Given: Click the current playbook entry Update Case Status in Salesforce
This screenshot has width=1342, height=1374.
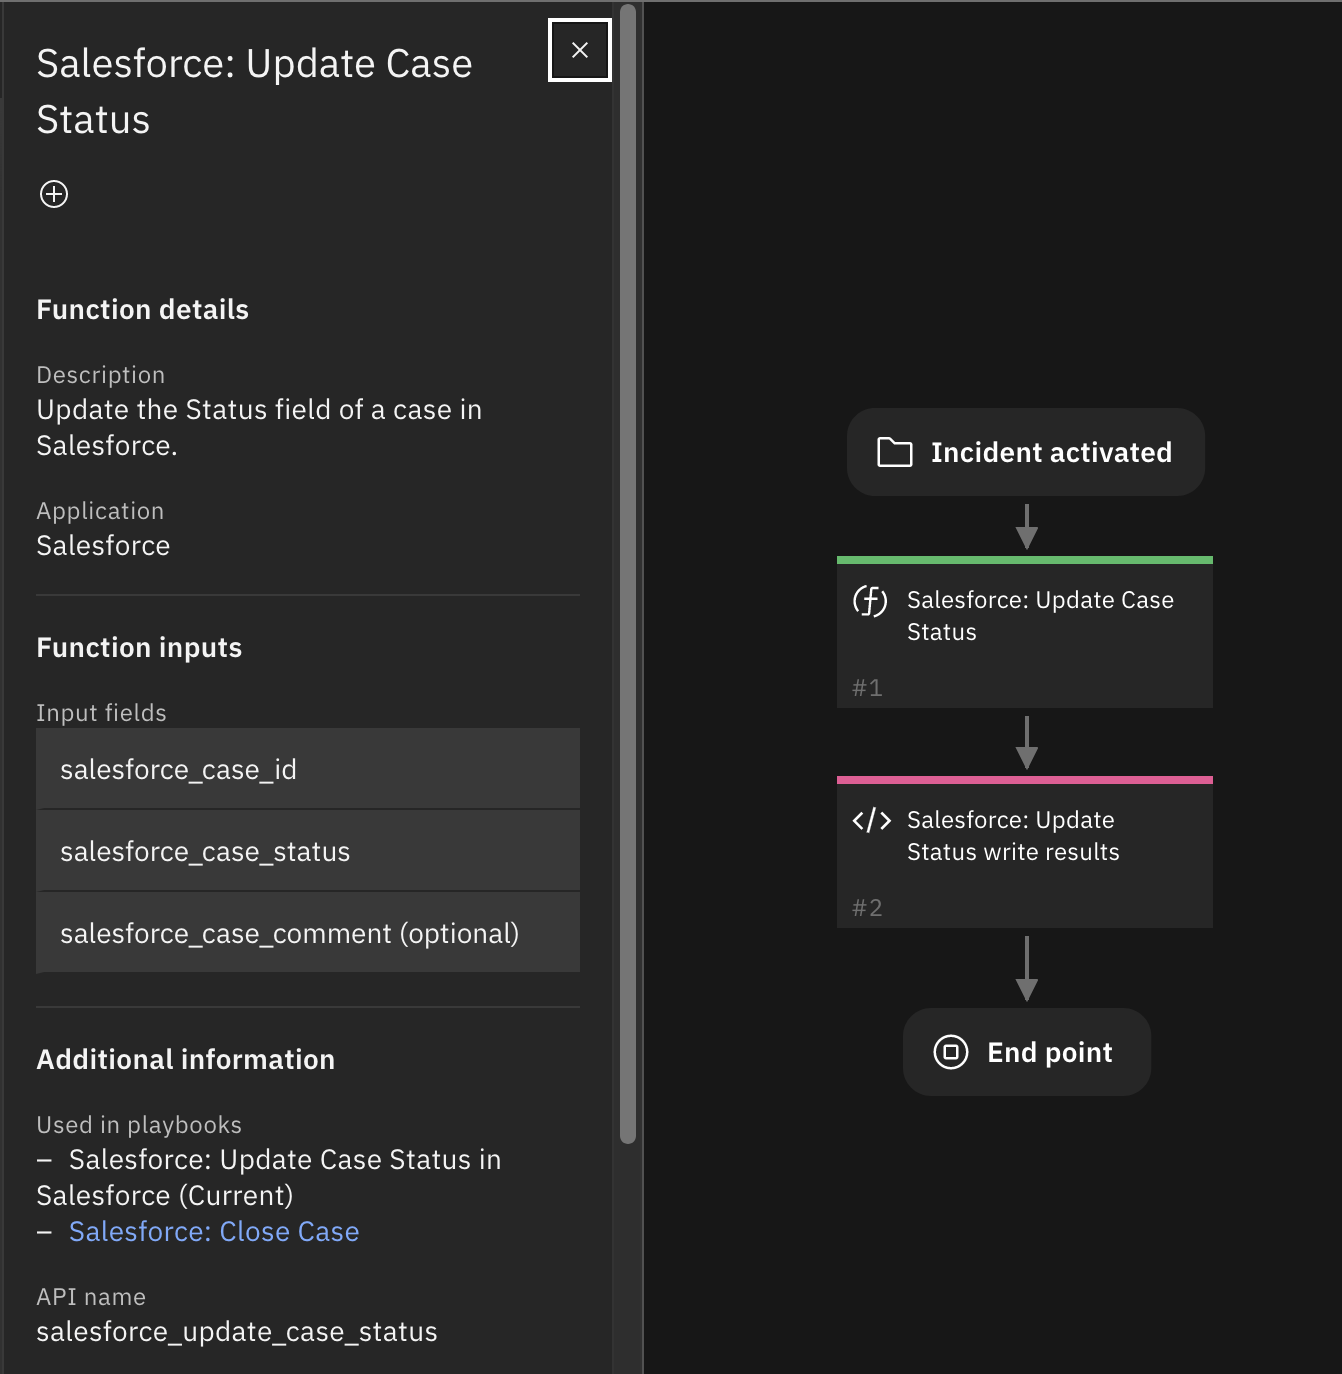Looking at the screenshot, I should coord(268,1178).
